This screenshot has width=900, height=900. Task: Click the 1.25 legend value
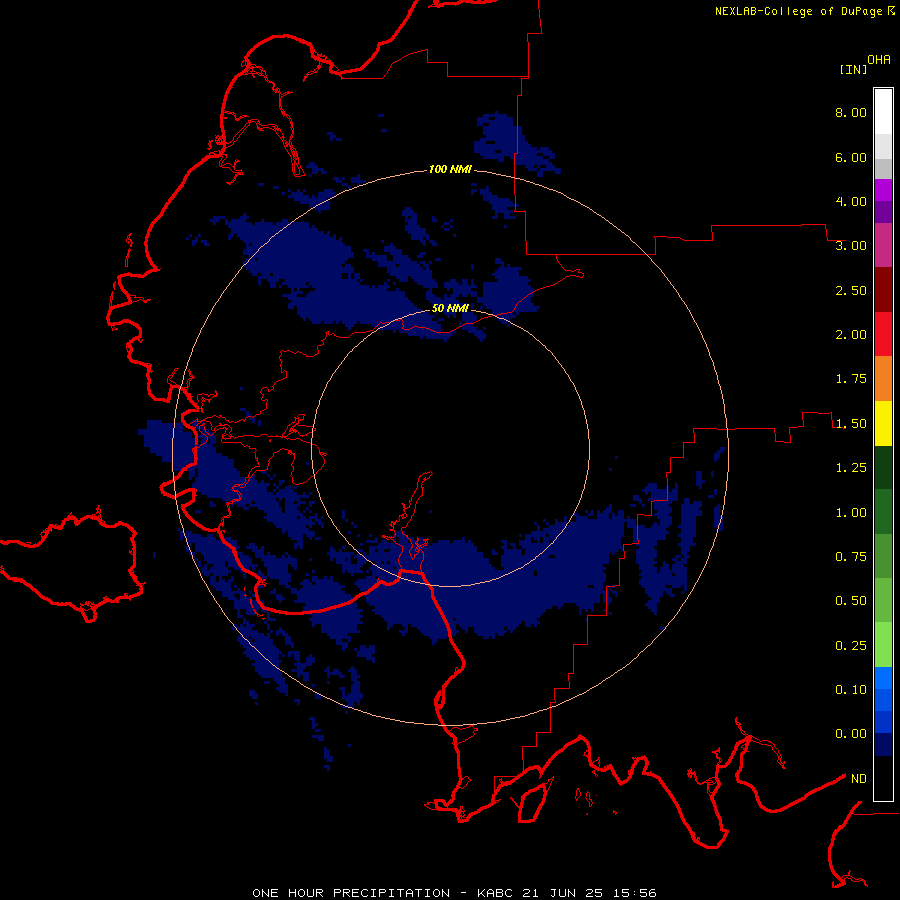coord(851,468)
